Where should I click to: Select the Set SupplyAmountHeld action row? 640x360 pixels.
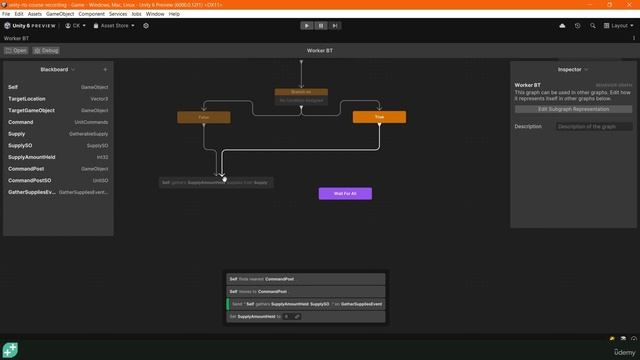[306, 317]
